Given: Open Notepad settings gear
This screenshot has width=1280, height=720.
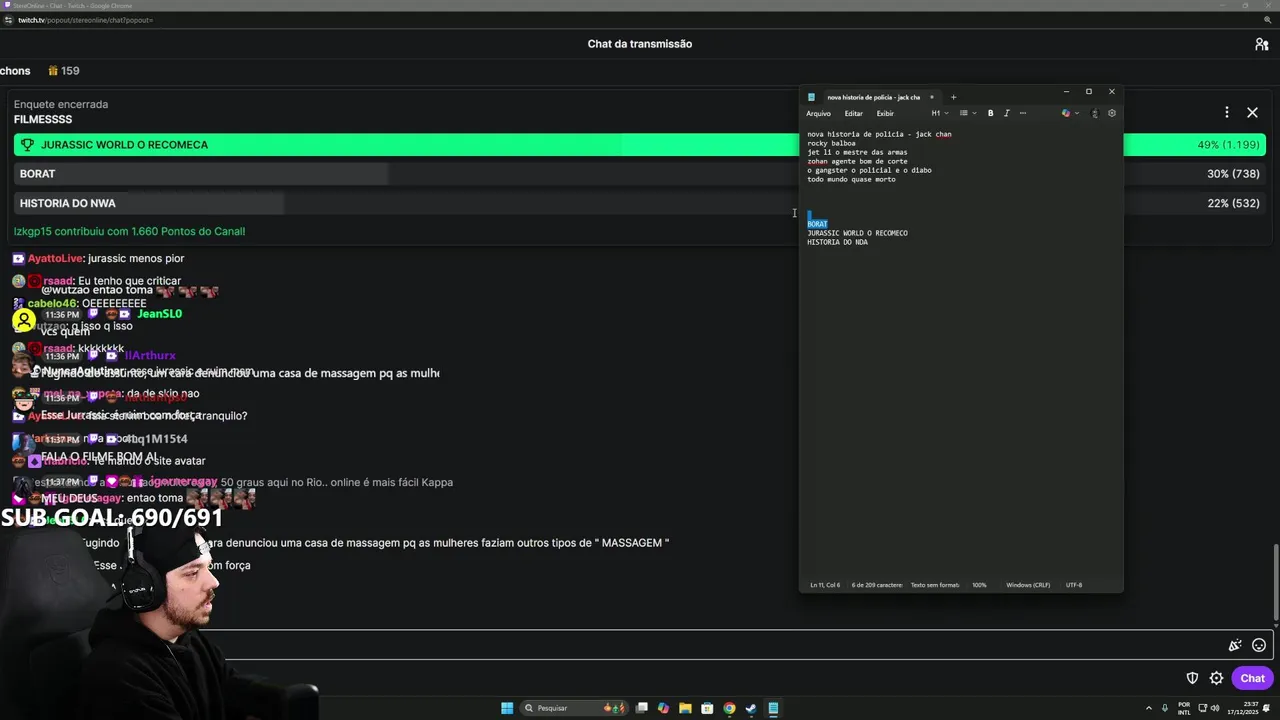Looking at the screenshot, I should (1111, 113).
